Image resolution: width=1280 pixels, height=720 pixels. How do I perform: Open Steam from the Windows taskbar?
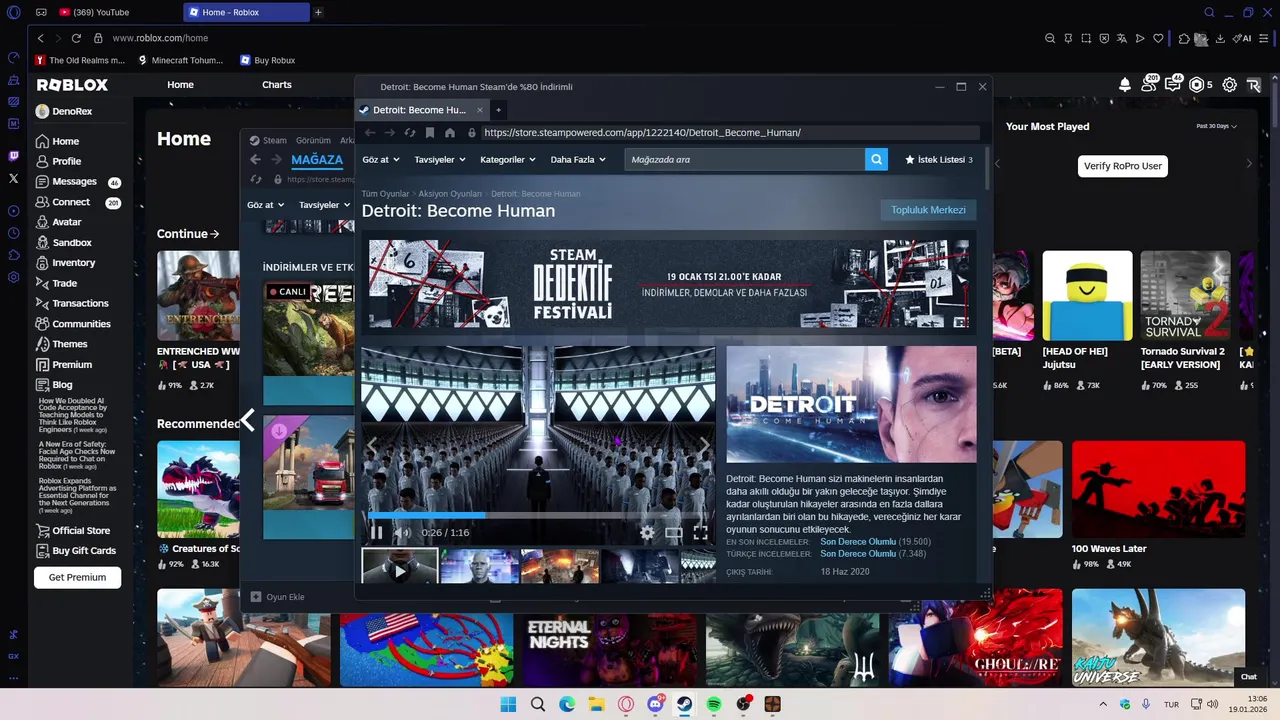(x=685, y=704)
